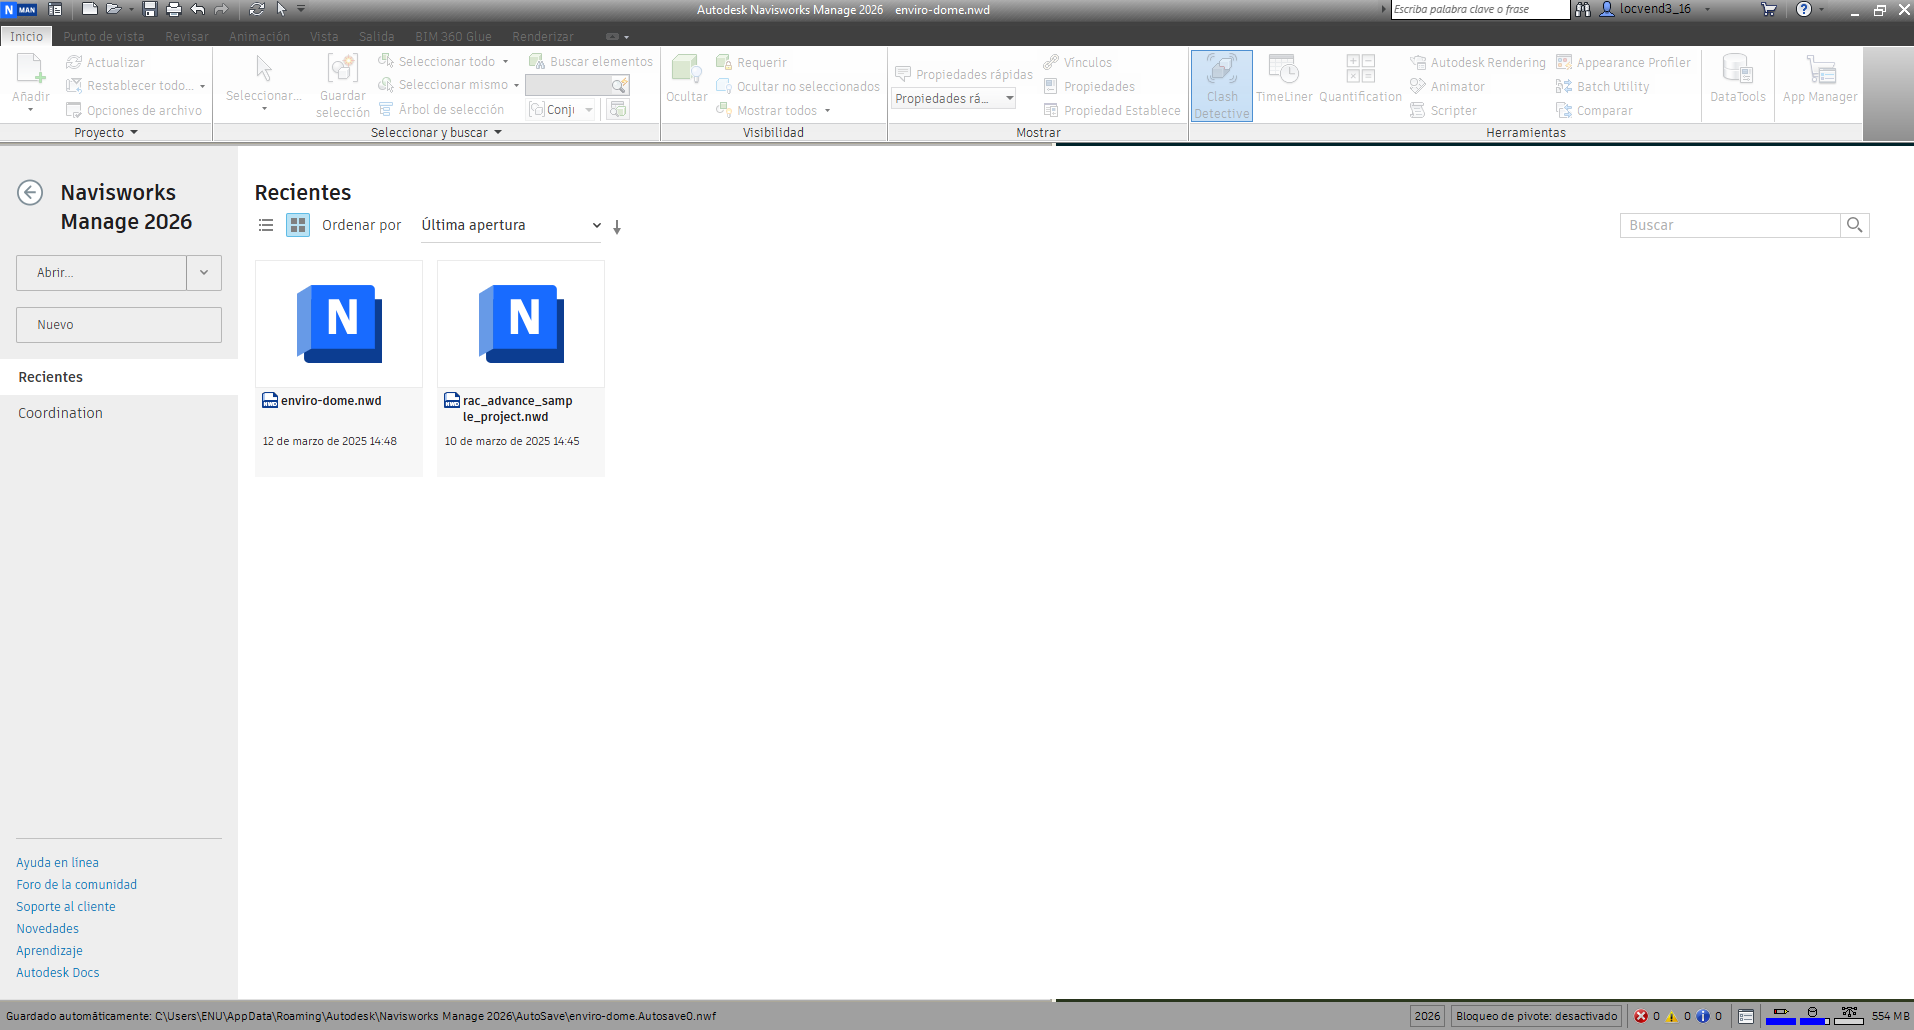Click the back arrow next to Navisworks Manage 2026
This screenshot has width=1914, height=1030.
tap(30, 192)
